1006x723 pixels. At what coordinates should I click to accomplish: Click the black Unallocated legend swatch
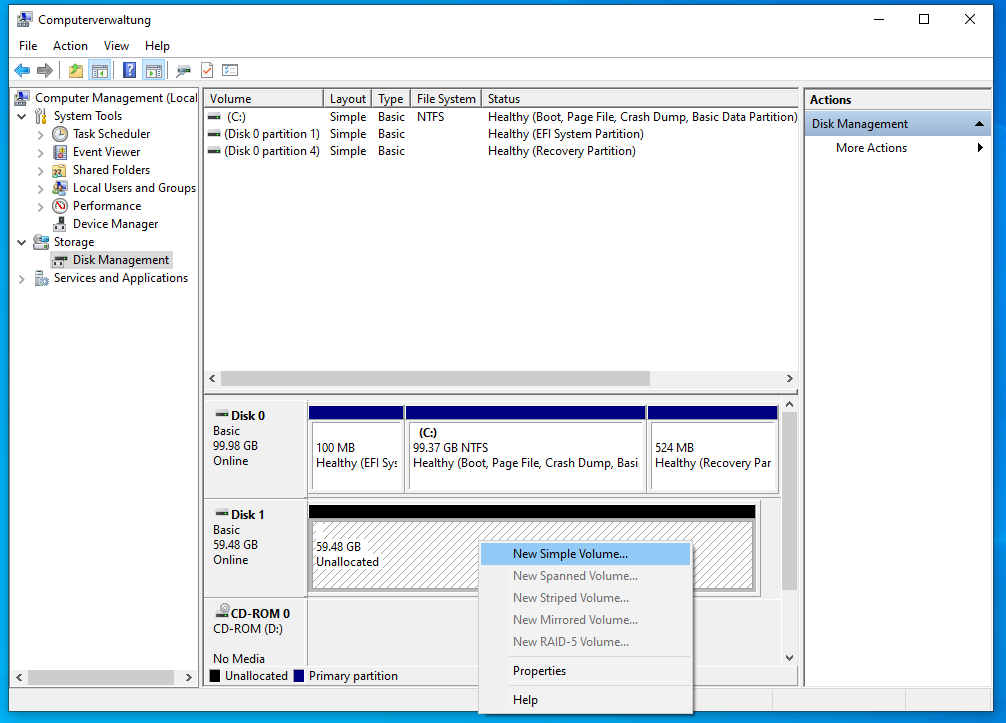coord(215,676)
